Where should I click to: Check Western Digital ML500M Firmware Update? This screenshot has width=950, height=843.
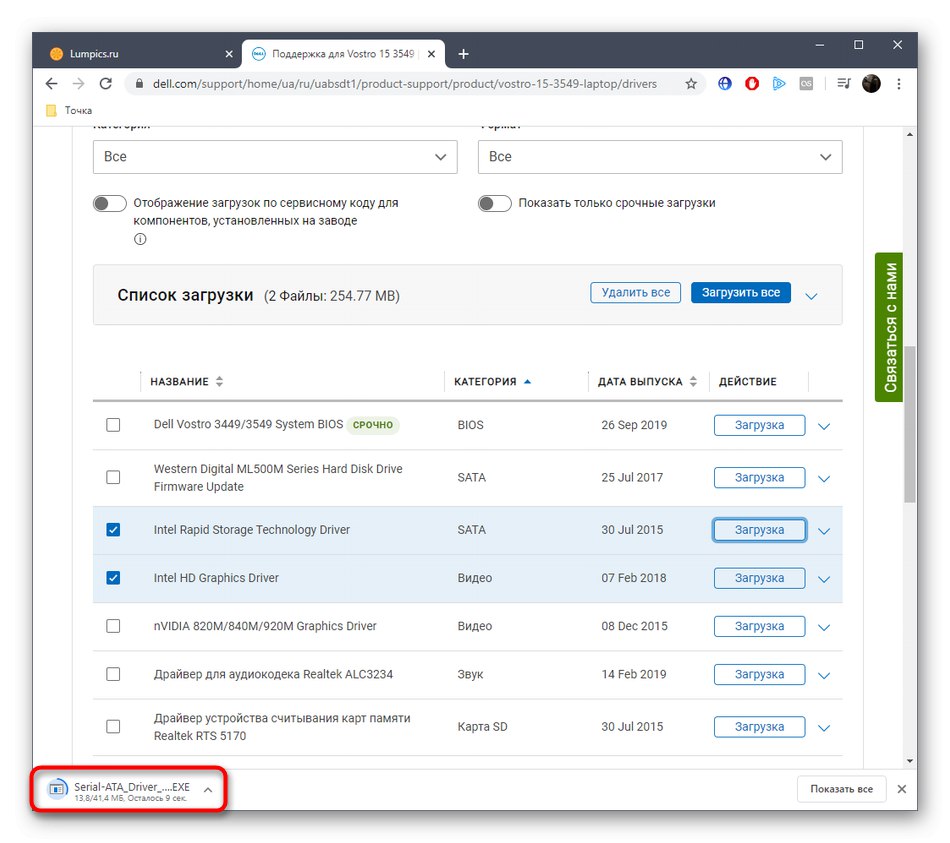pyautogui.click(x=113, y=478)
